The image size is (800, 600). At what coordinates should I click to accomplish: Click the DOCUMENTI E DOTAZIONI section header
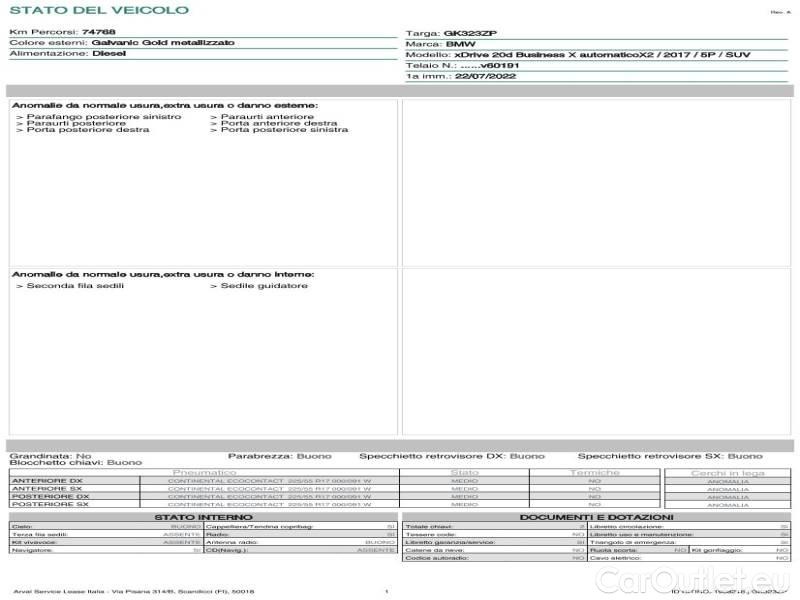[x=596, y=517]
